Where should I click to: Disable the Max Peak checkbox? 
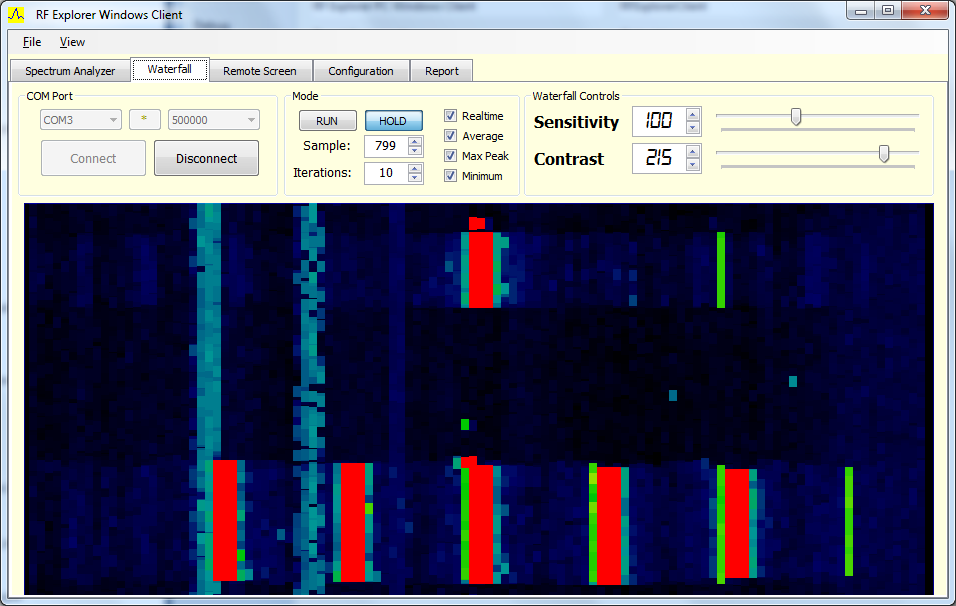(451, 156)
